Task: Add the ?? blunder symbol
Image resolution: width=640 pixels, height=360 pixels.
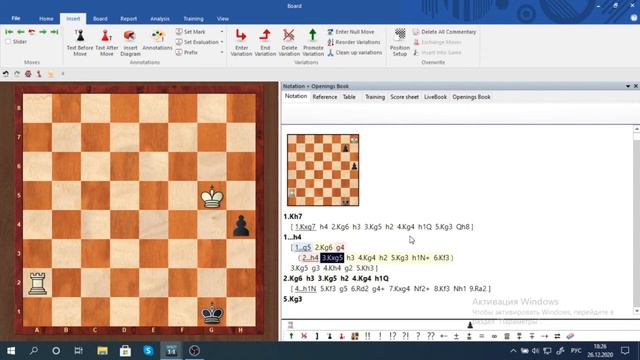Action: point(430,336)
